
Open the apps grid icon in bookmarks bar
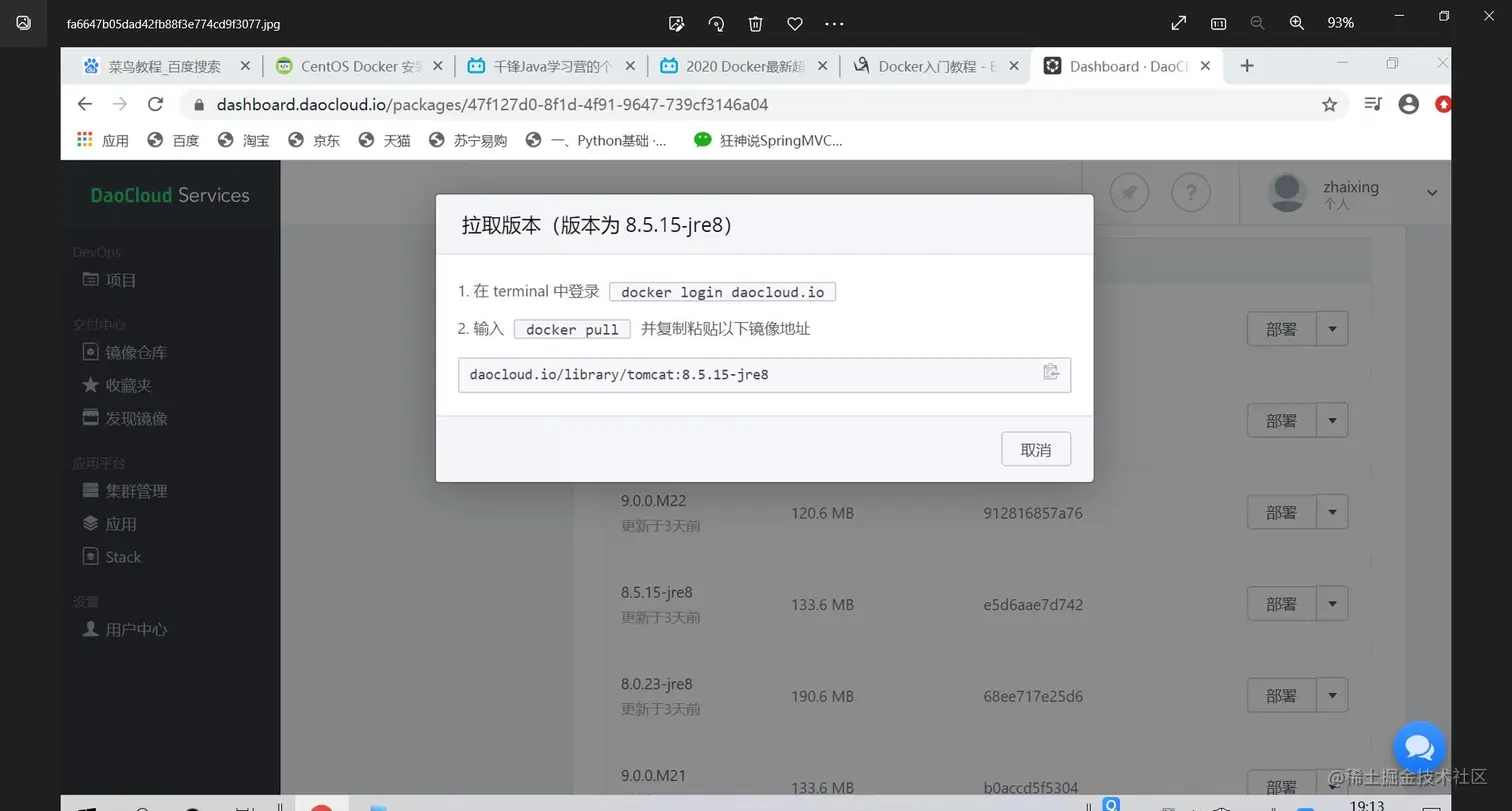pos(85,140)
